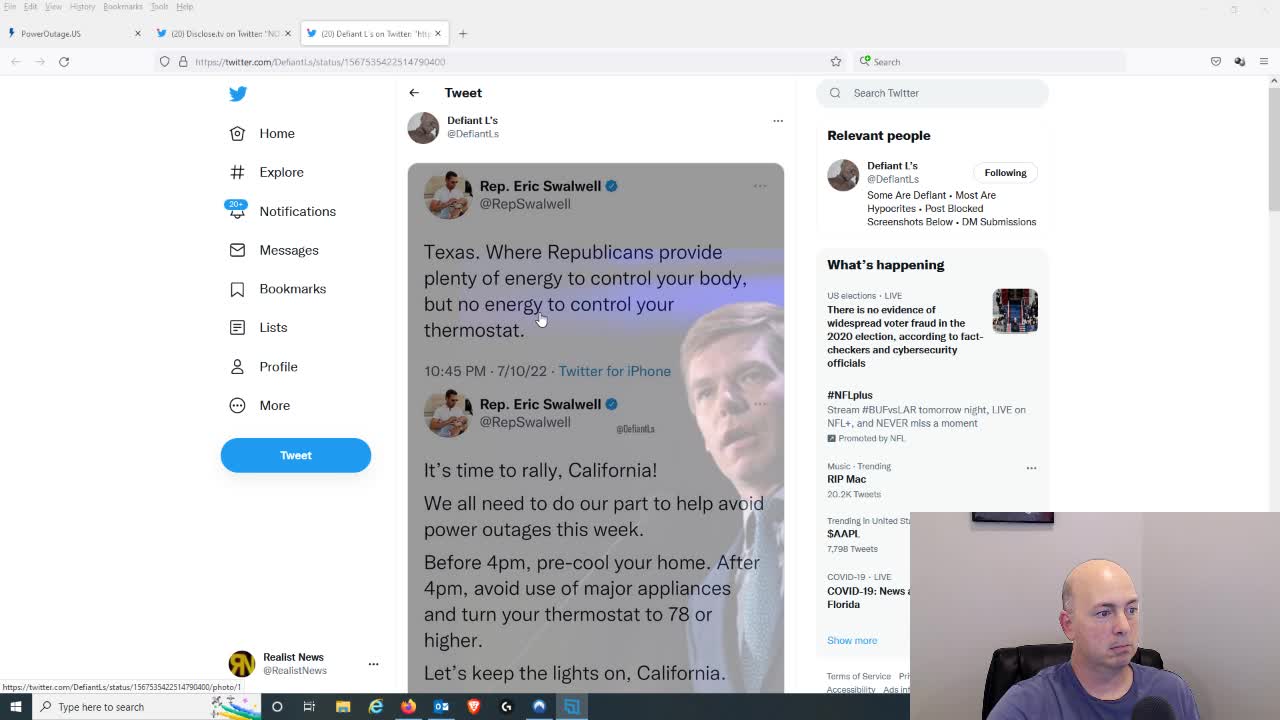The image size is (1280, 720).
Task: Bookmark this page with the star
Action: pos(836,62)
